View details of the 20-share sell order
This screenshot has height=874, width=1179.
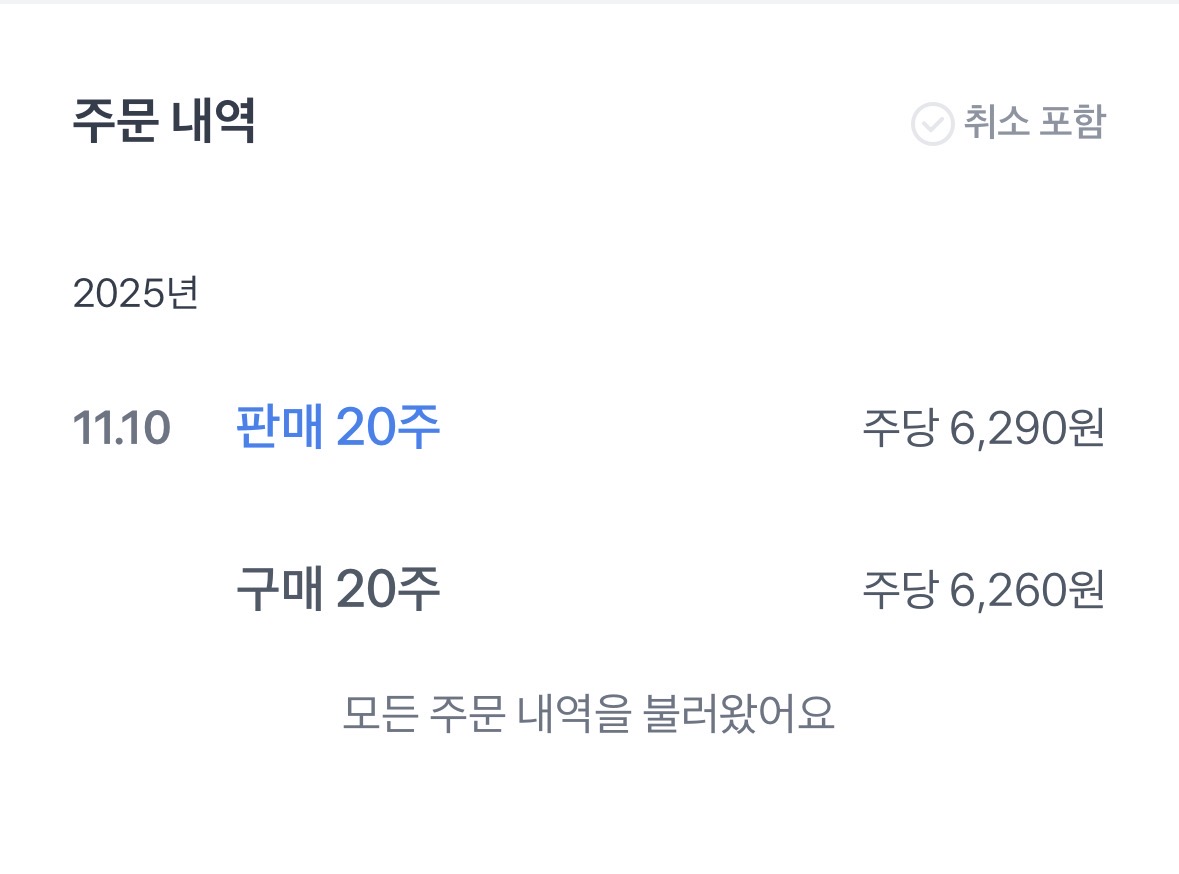338,428
